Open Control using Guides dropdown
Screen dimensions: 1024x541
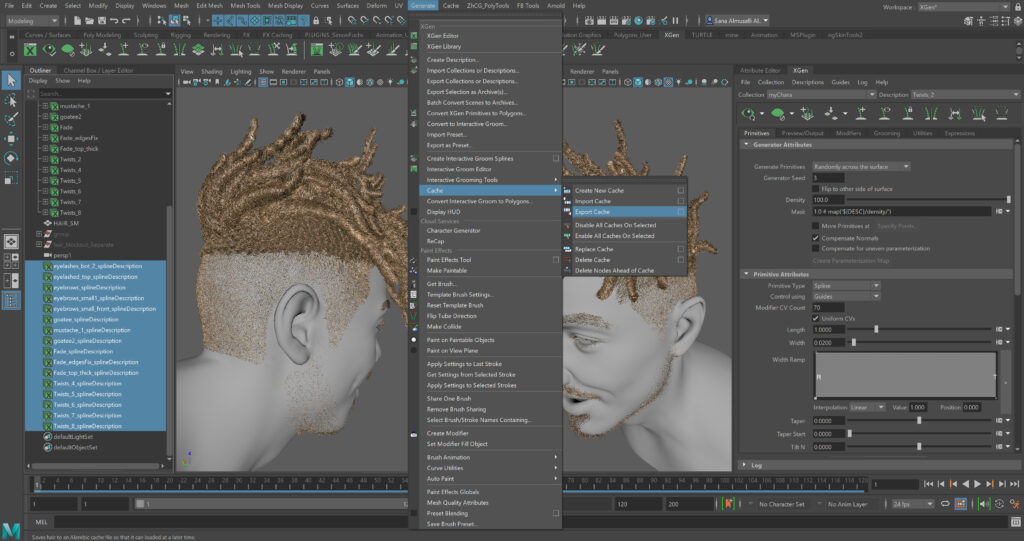coord(846,296)
